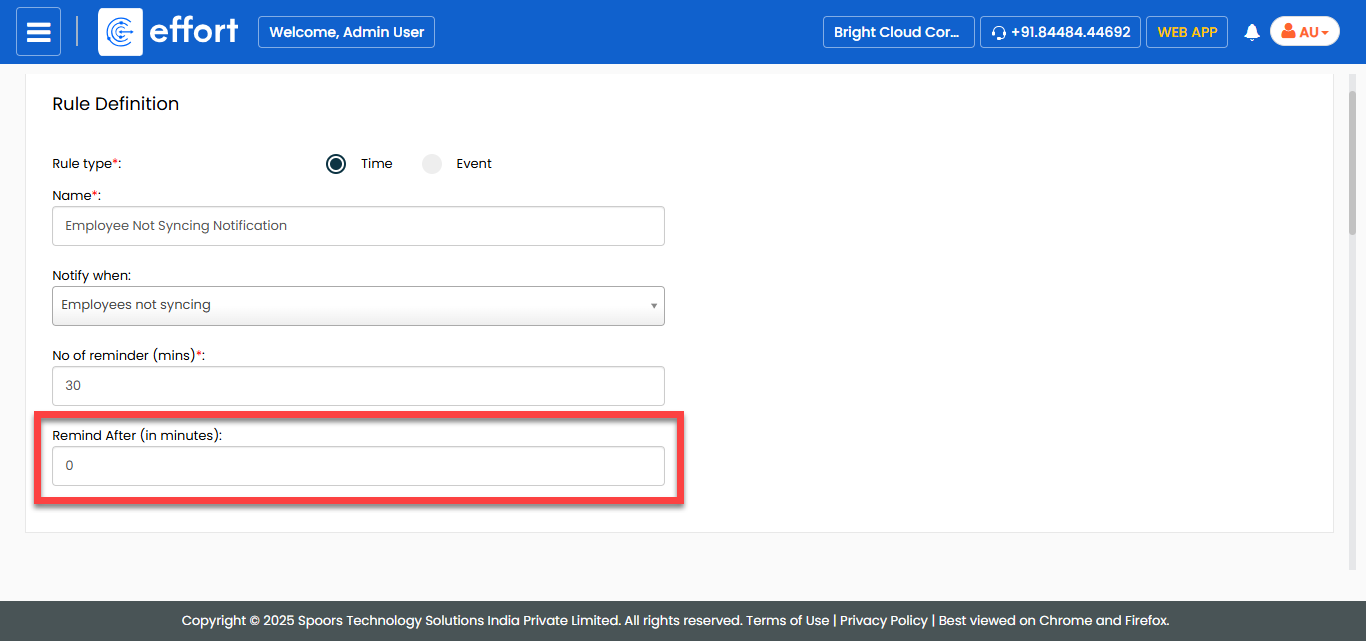Expand the AU account caret
This screenshot has height=641, width=1366.
pyautogui.click(x=1325, y=33)
